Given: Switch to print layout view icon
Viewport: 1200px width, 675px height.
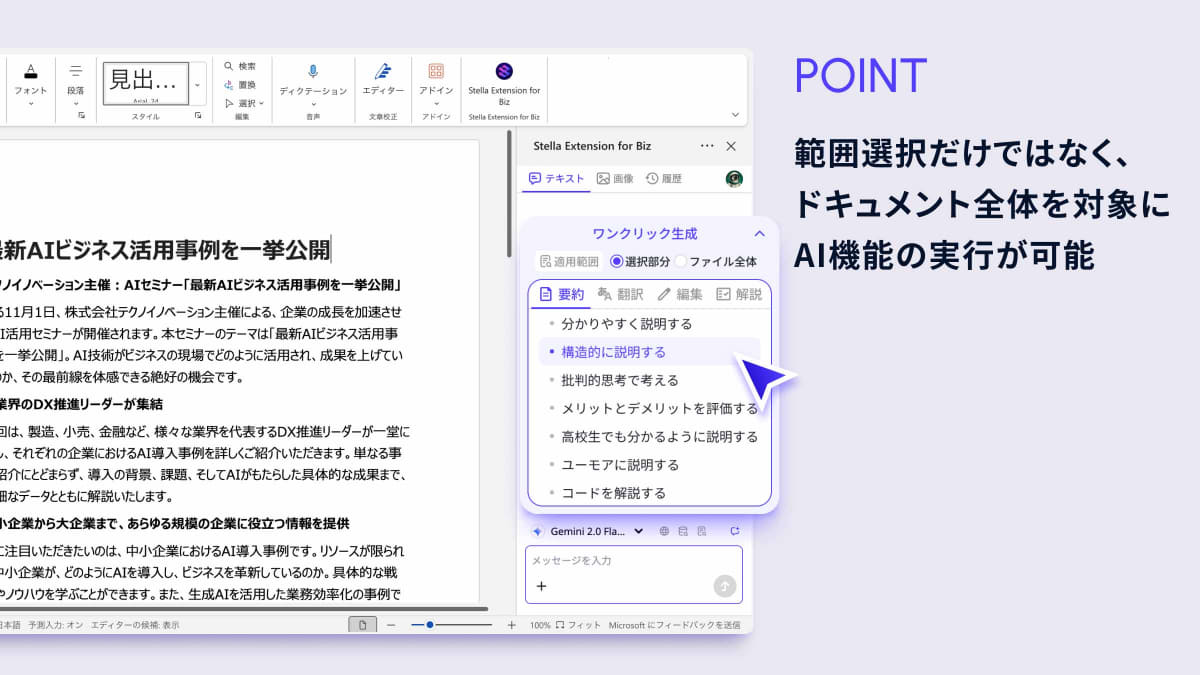Looking at the screenshot, I should tap(364, 625).
